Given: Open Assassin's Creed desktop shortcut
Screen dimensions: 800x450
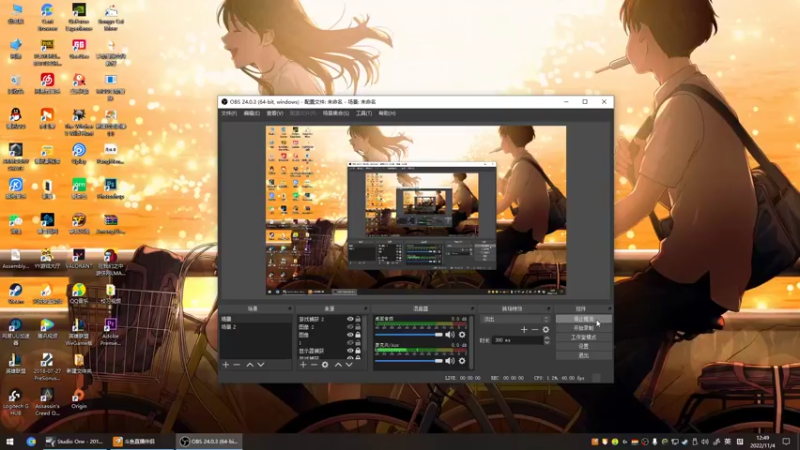Looking at the screenshot, I should pyautogui.click(x=47, y=402).
